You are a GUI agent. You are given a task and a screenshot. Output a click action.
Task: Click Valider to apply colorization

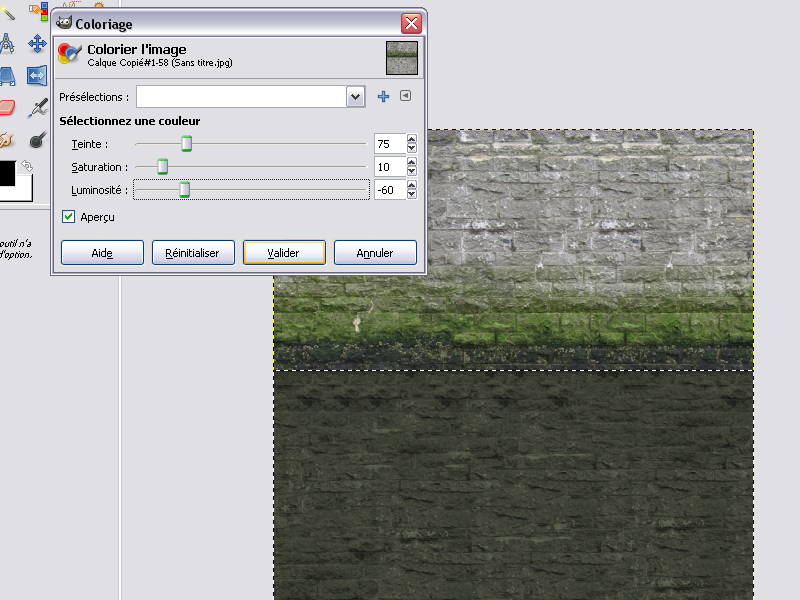tap(284, 253)
